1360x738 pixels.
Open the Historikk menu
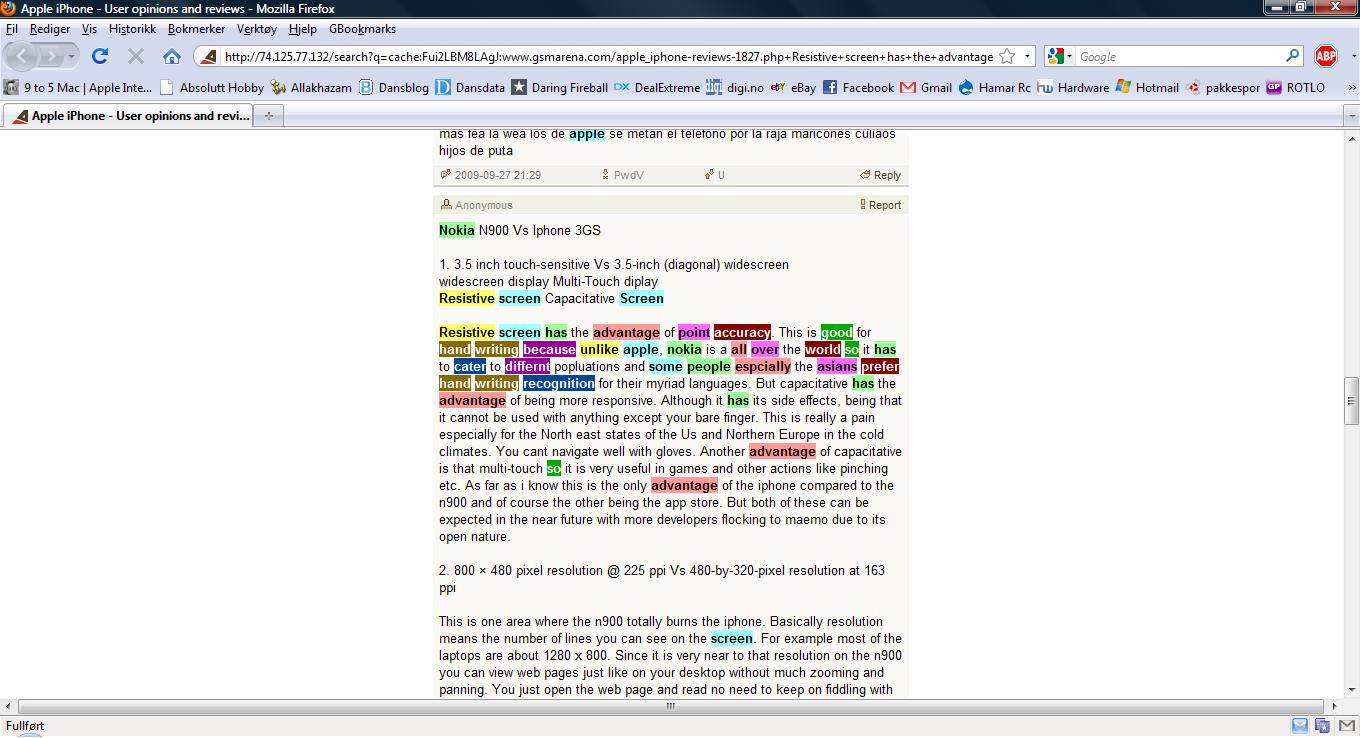[x=133, y=29]
